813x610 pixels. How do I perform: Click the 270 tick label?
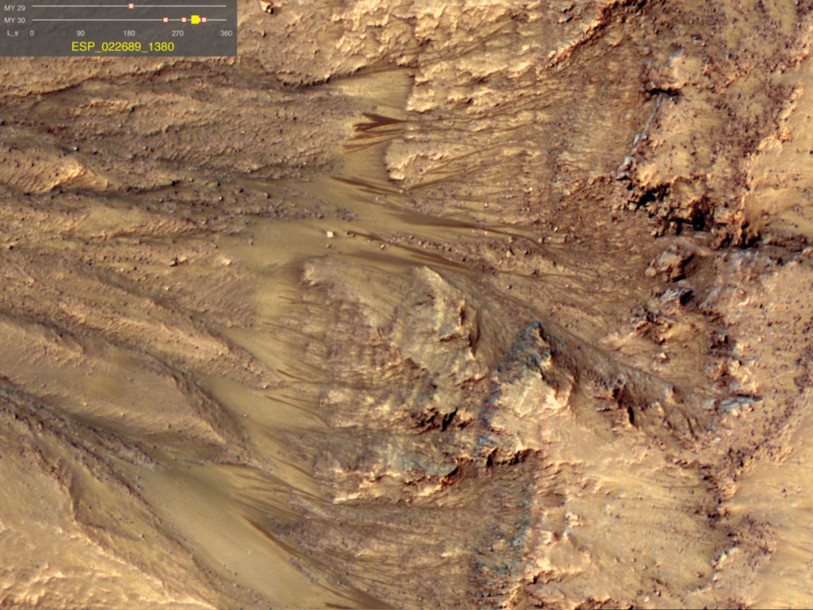click(177, 33)
